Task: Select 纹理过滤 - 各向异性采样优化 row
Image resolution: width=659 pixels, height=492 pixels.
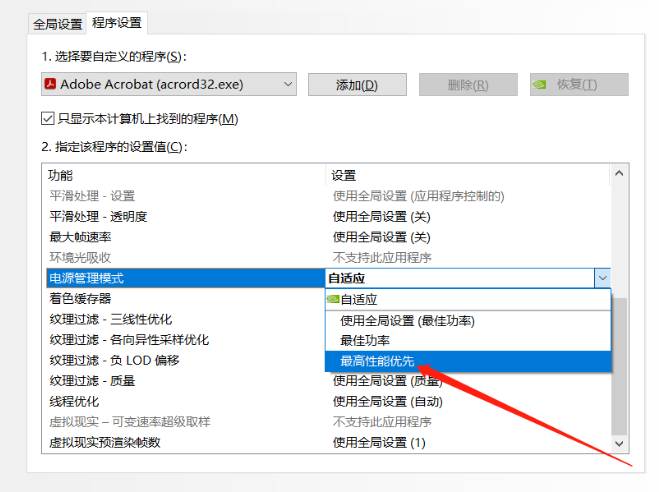Action: (185, 340)
